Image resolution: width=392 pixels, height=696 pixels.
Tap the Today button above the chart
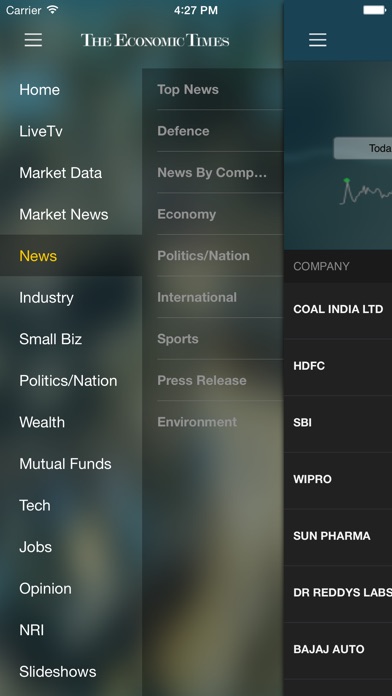363,148
